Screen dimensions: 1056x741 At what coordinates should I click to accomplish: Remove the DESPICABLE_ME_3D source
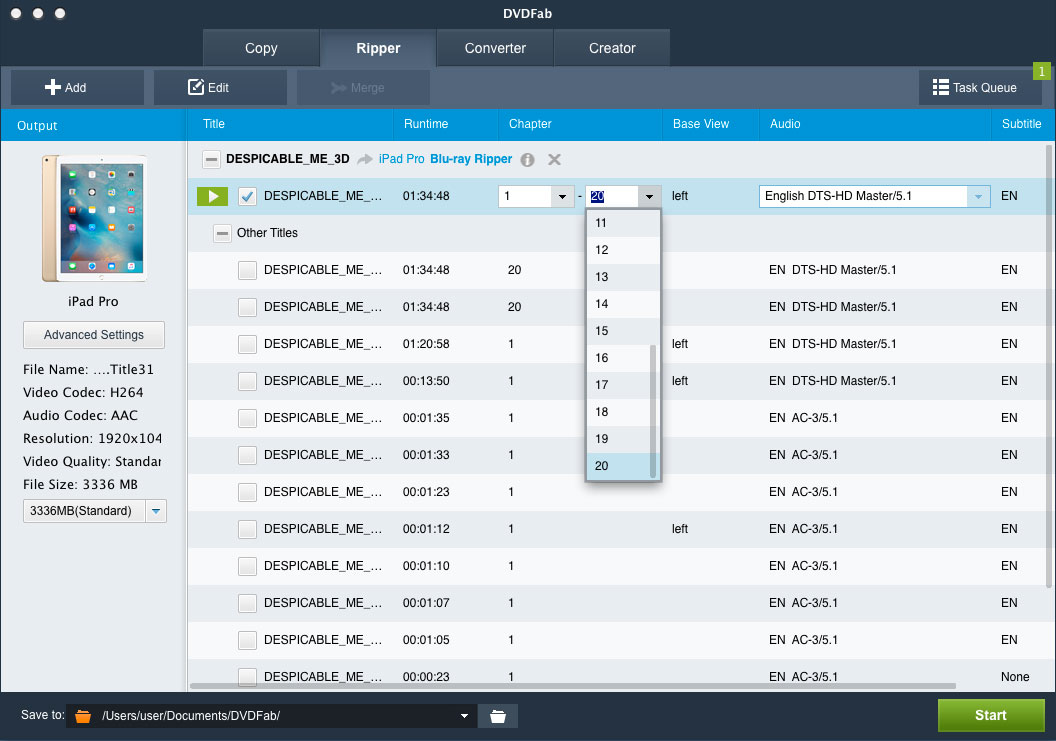pos(554,160)
